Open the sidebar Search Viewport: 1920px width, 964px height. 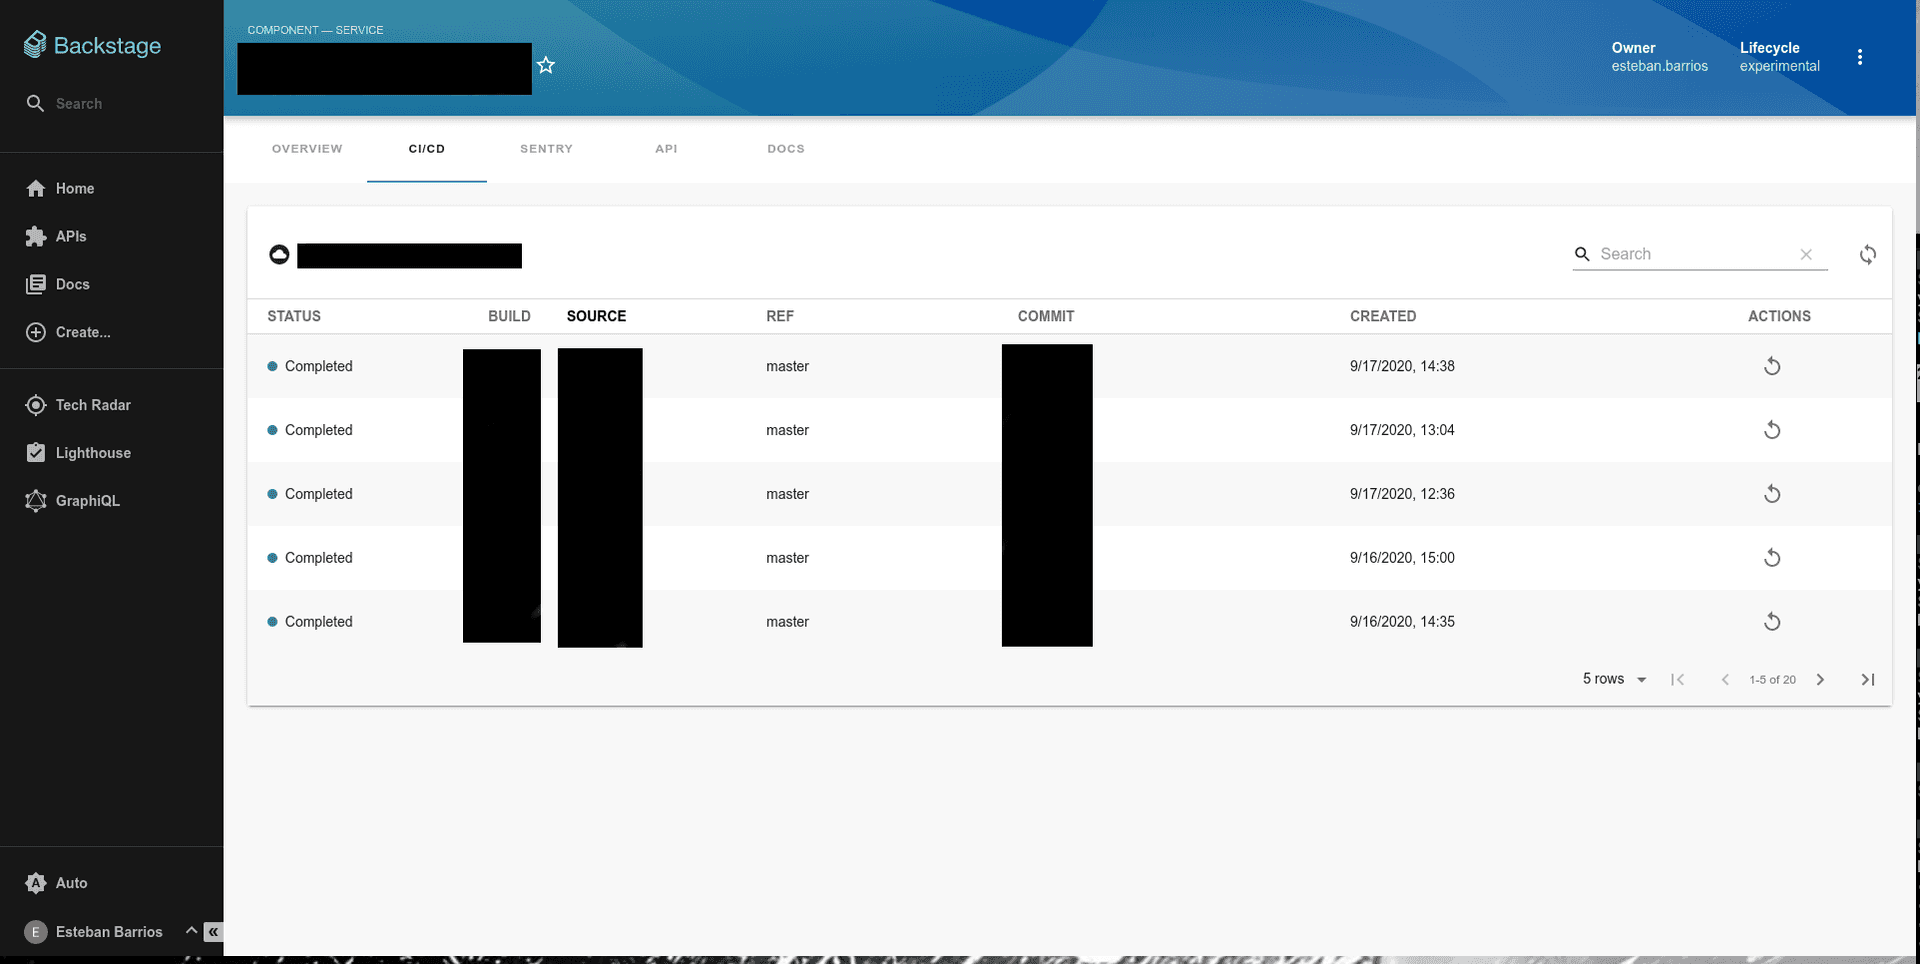click(64, 103)
